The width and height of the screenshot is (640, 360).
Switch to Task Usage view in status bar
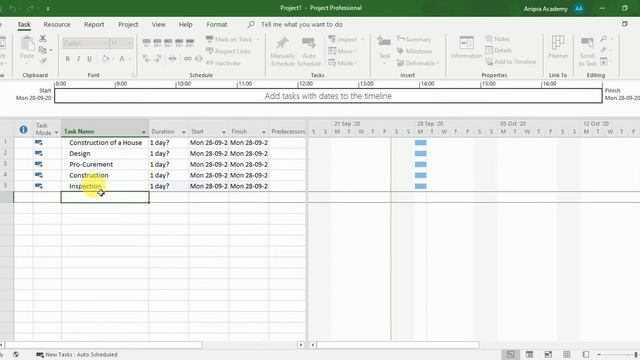(x=529, y=354)
